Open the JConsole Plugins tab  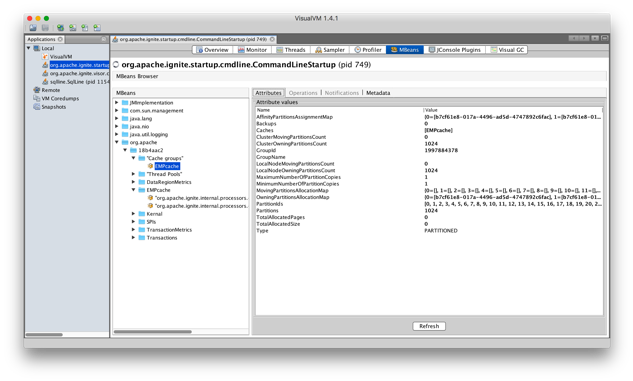[455, 50]
